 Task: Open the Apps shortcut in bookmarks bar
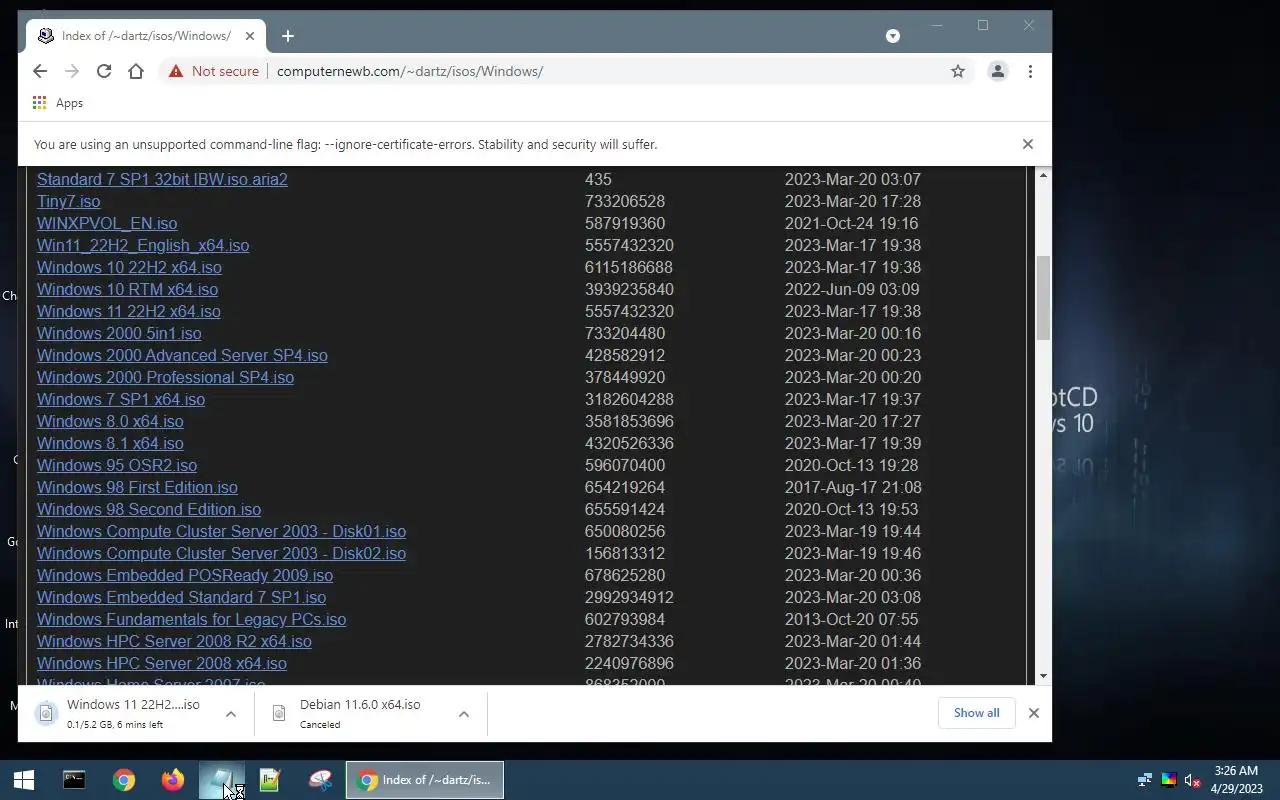[x=58, y=103]
